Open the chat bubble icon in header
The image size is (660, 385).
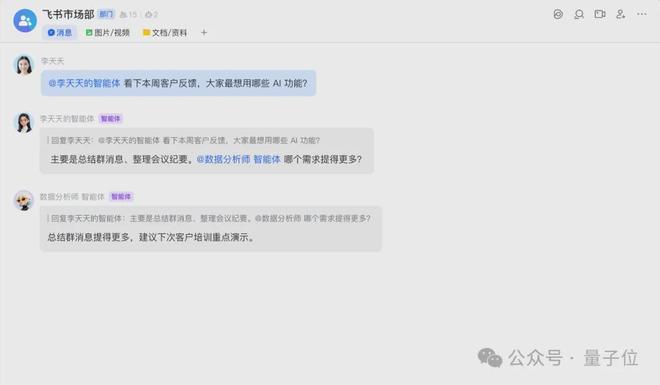558,14
